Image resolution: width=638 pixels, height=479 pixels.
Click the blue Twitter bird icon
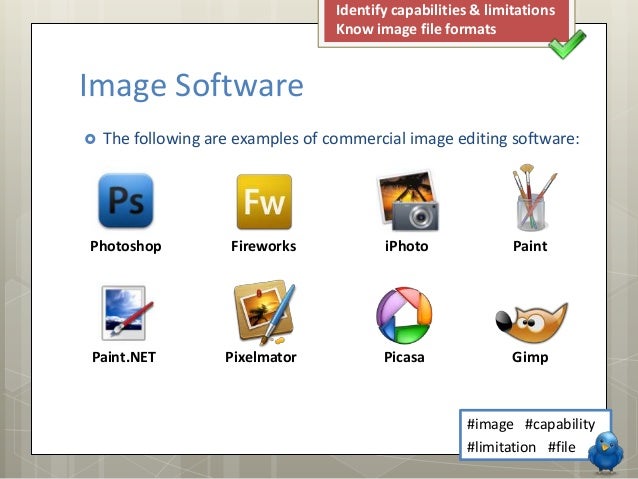[x=606, y=452]
